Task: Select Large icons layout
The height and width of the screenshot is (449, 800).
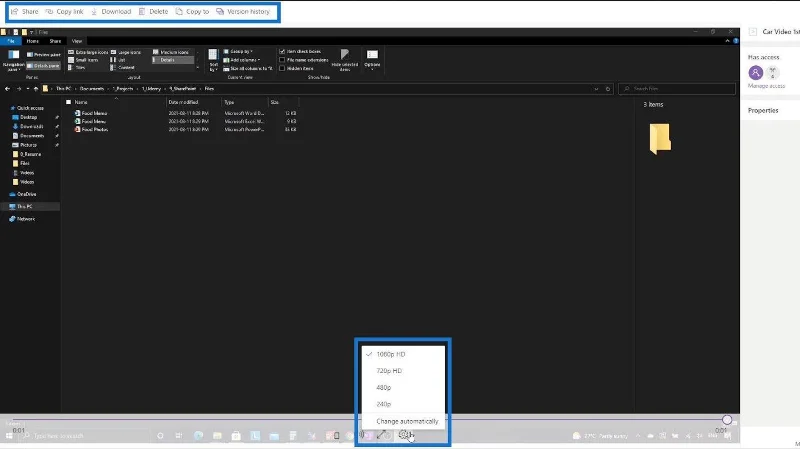Action: pos(126,52)
